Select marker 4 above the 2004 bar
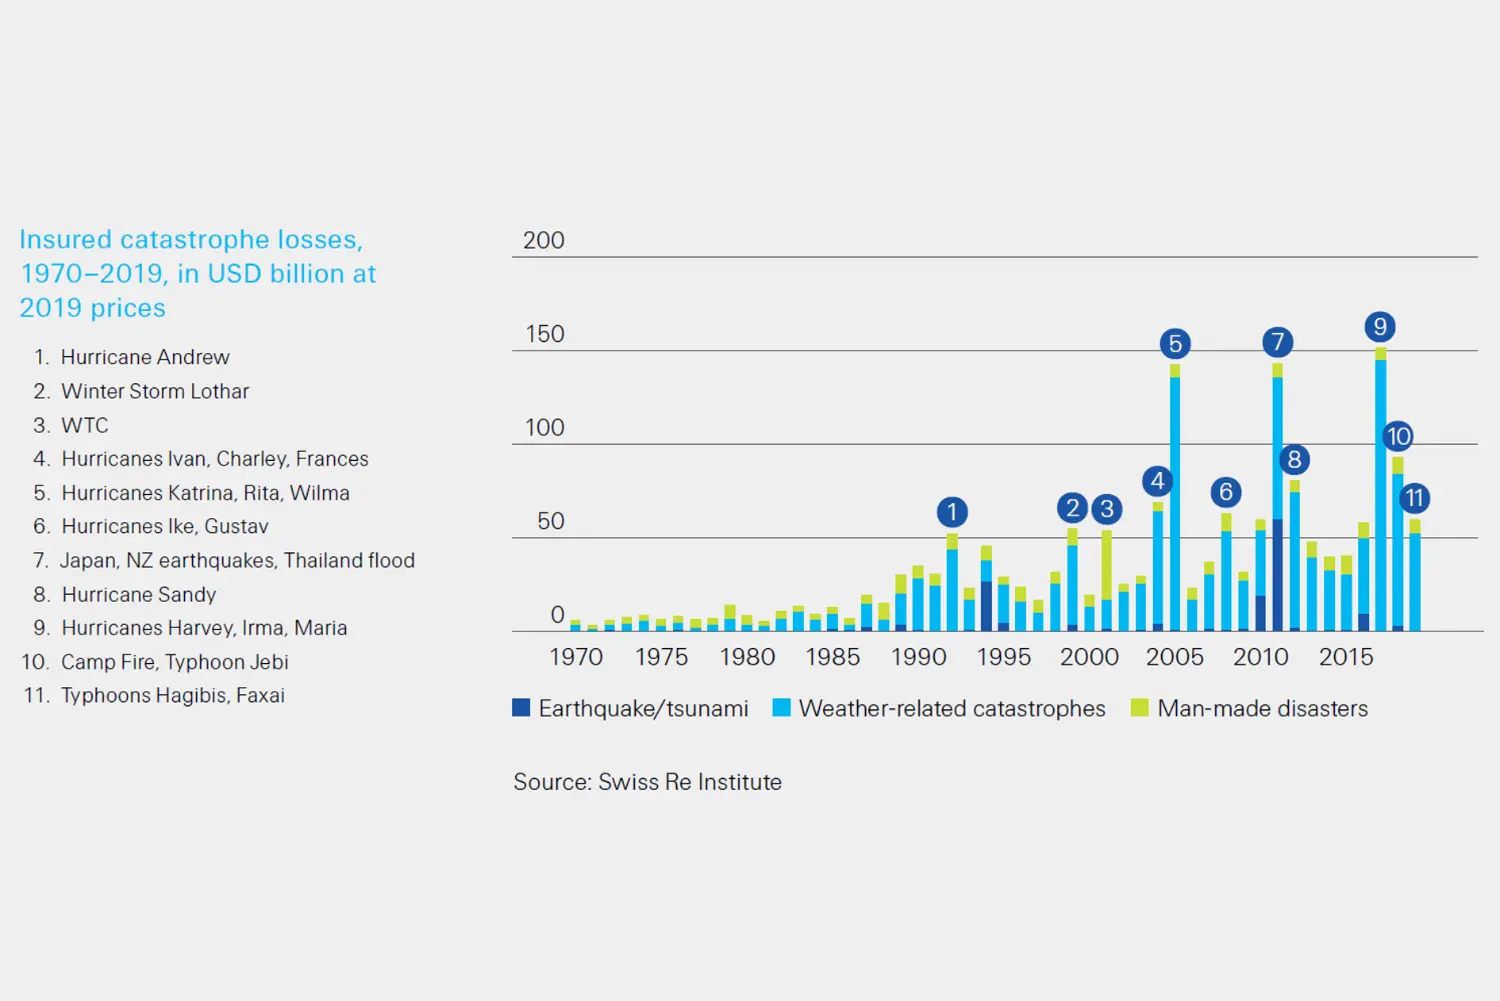The image size is (1500, 1001). (1157, 482)
